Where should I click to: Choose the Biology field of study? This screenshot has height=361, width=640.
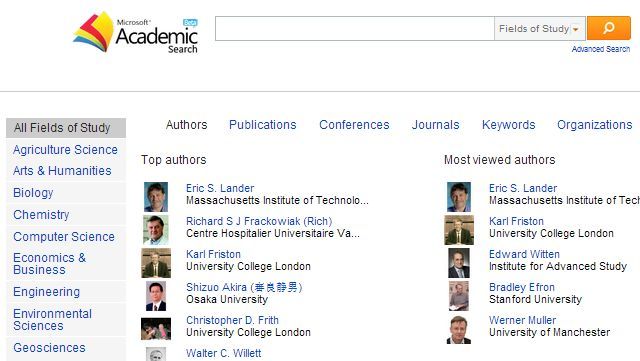33,193
